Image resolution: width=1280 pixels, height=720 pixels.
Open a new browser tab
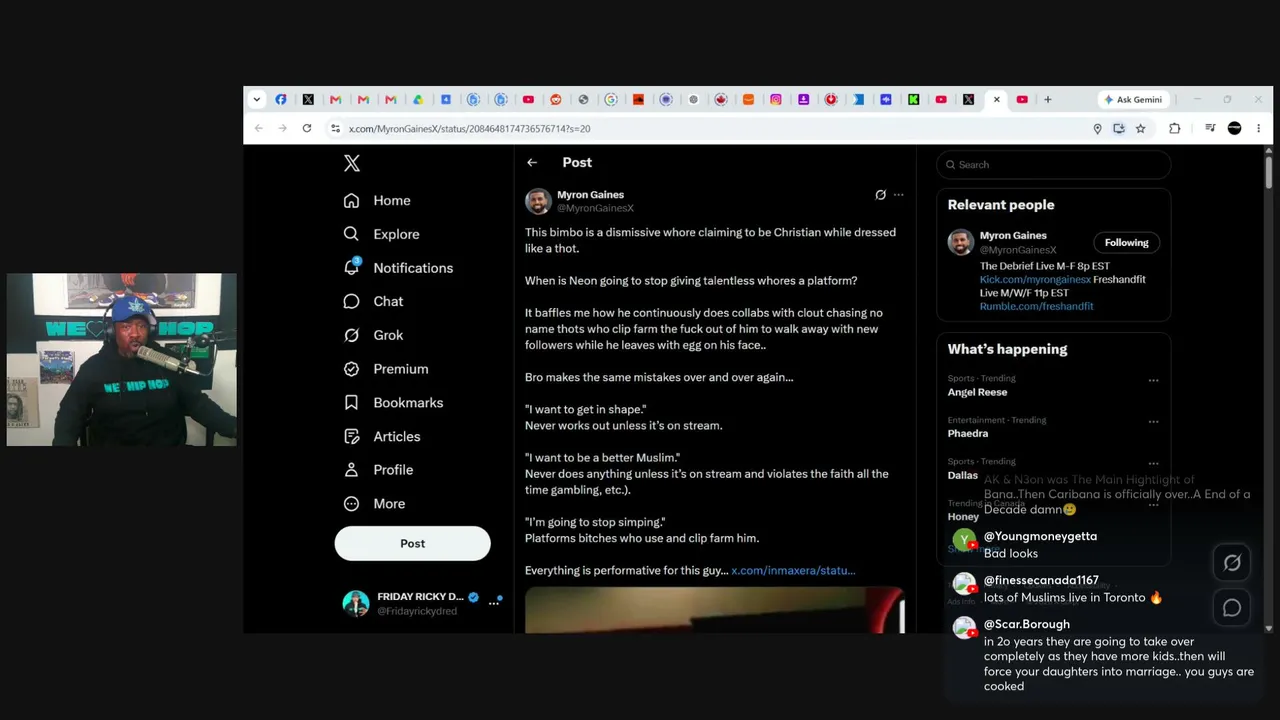pos(1048,99)
